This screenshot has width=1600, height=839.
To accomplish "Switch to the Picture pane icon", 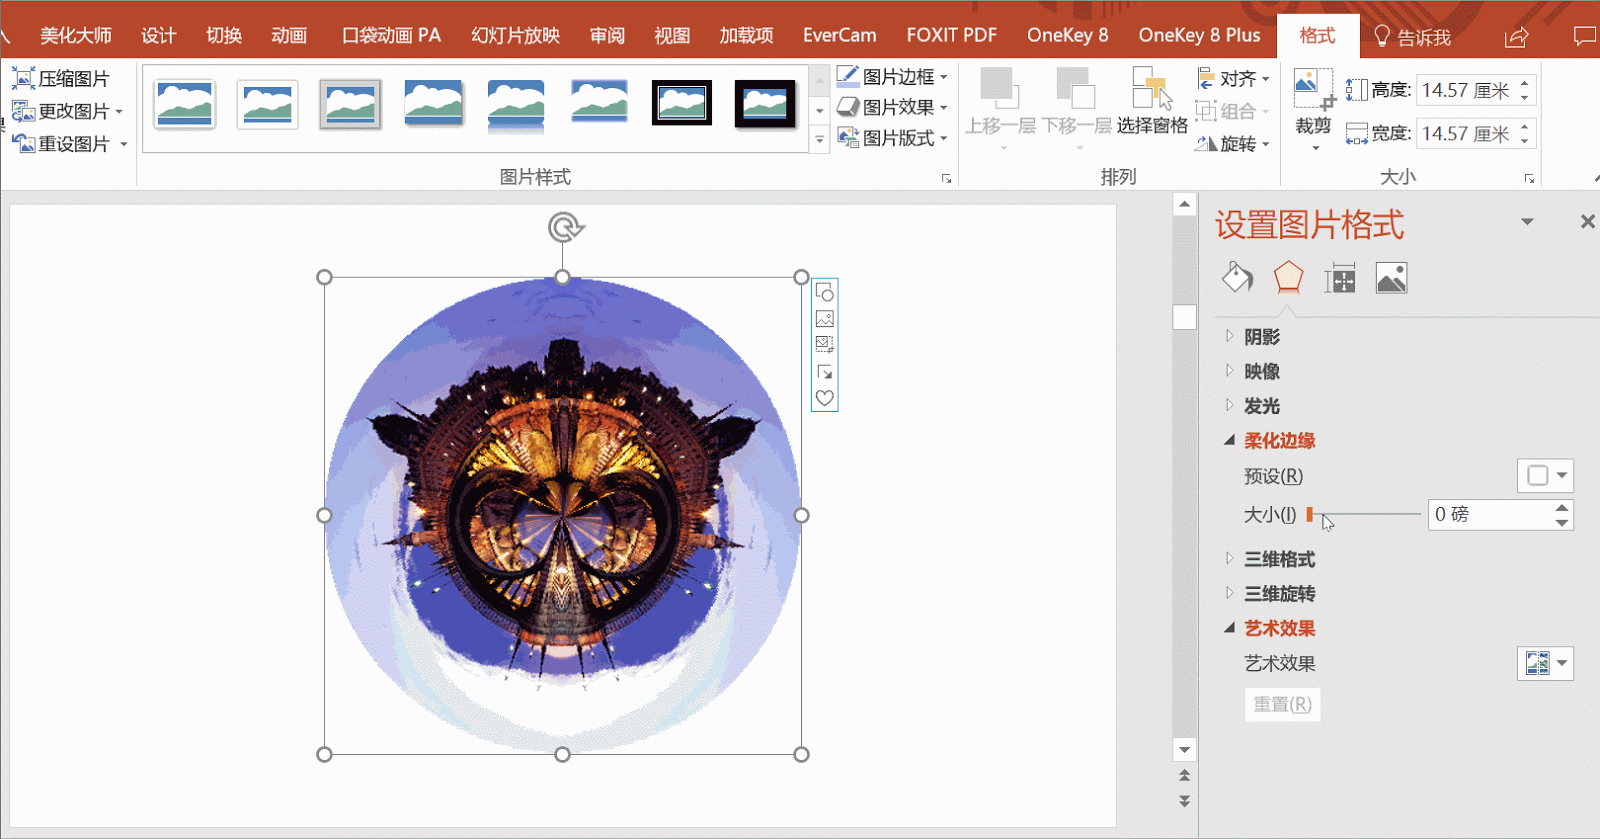I will point(1391,278).
